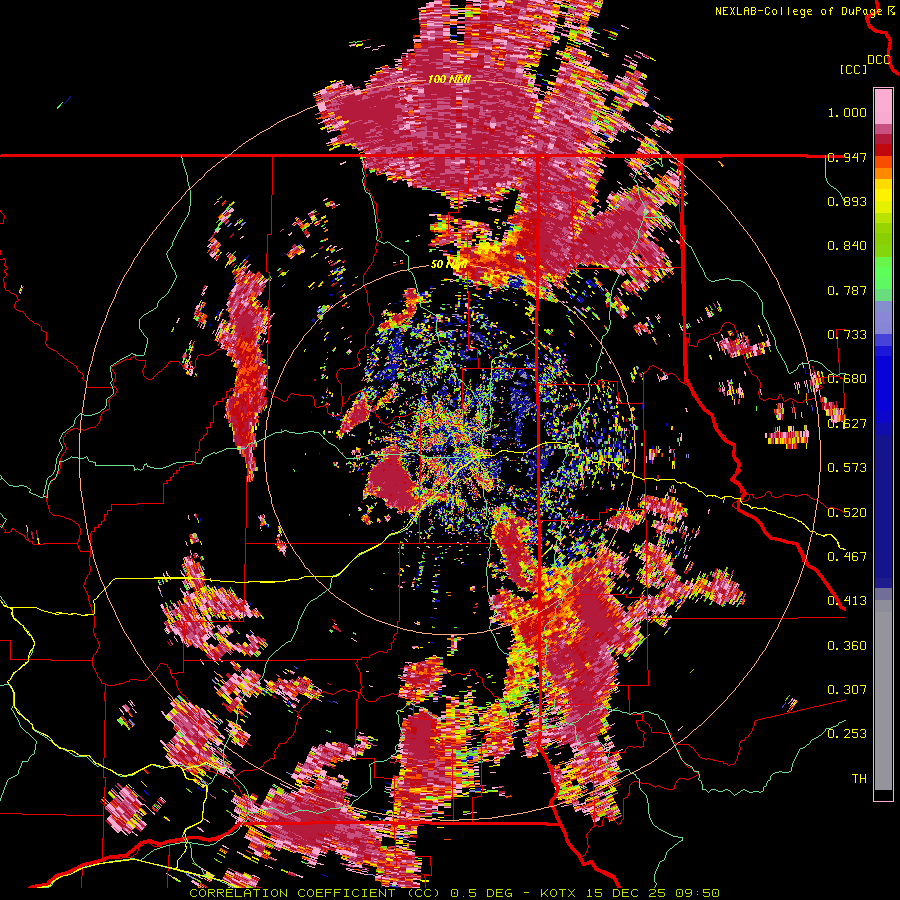Select the 0.787 scale value

(847, 290)
